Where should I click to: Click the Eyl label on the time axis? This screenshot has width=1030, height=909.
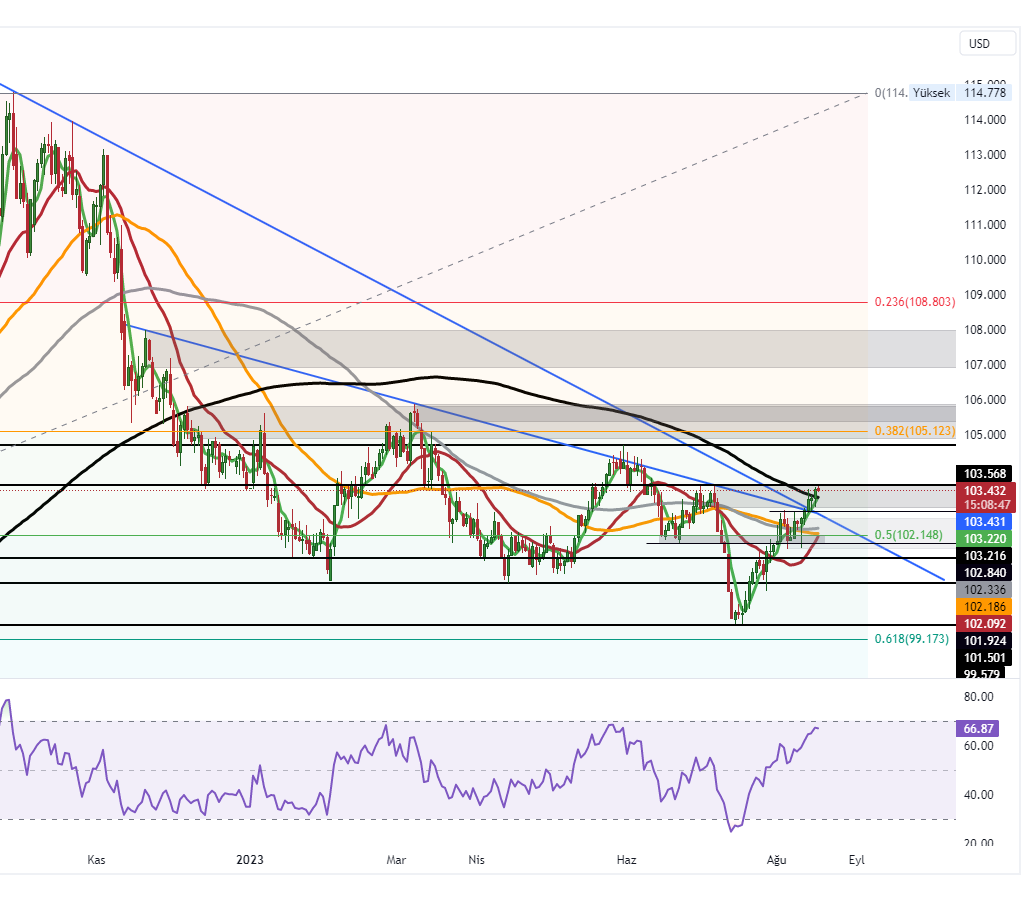(x=856, y=859)
